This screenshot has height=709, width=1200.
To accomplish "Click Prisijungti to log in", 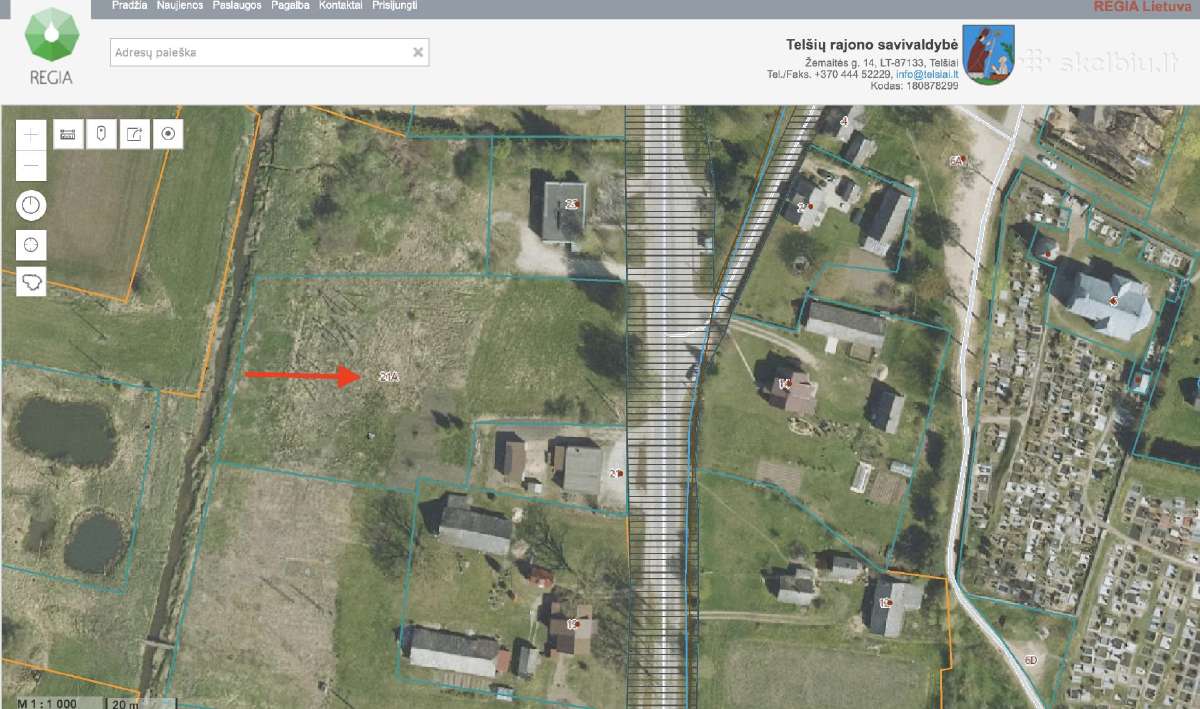I will pyautogui.click(x=394, y=6).
